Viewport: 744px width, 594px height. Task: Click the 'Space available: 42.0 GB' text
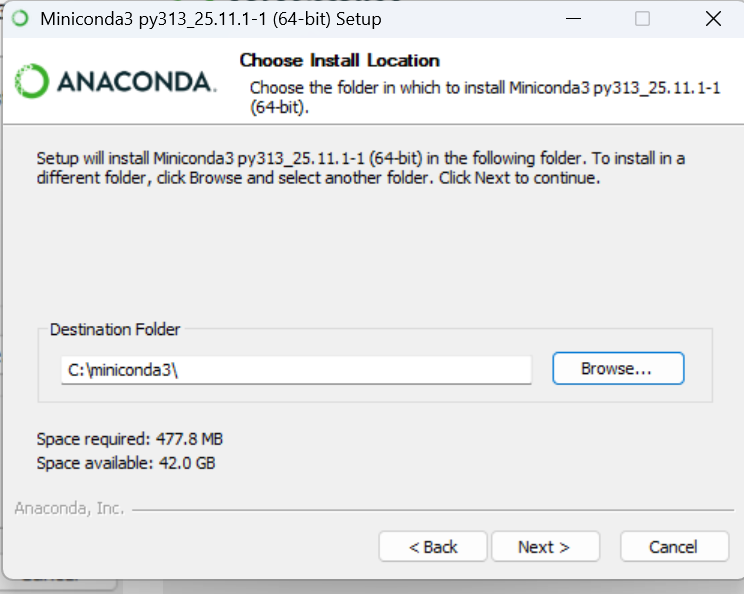126,463
